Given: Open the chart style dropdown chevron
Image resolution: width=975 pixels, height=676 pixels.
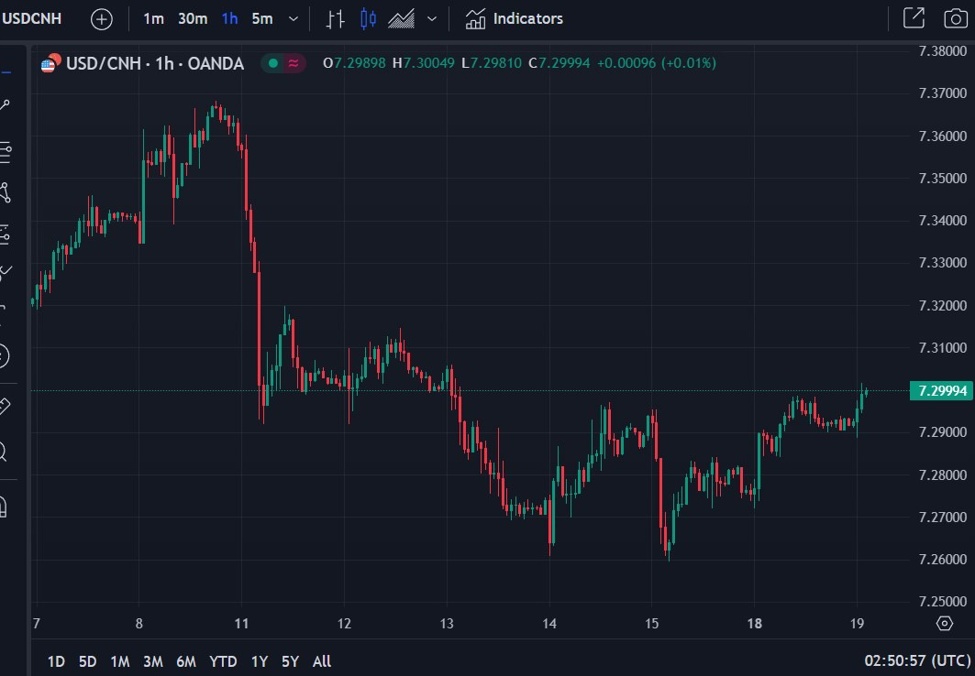Looking at the screenshot, I should click(431, 18).
